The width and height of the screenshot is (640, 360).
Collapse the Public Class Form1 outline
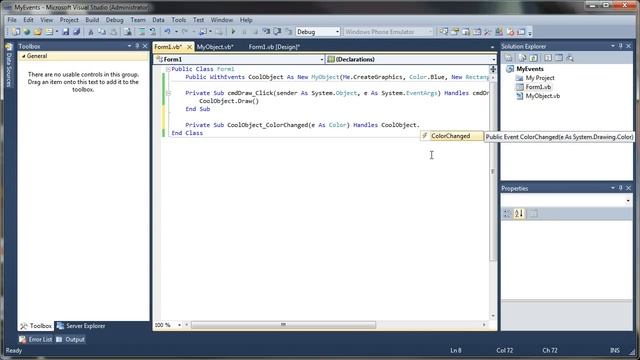coord(168,69)
